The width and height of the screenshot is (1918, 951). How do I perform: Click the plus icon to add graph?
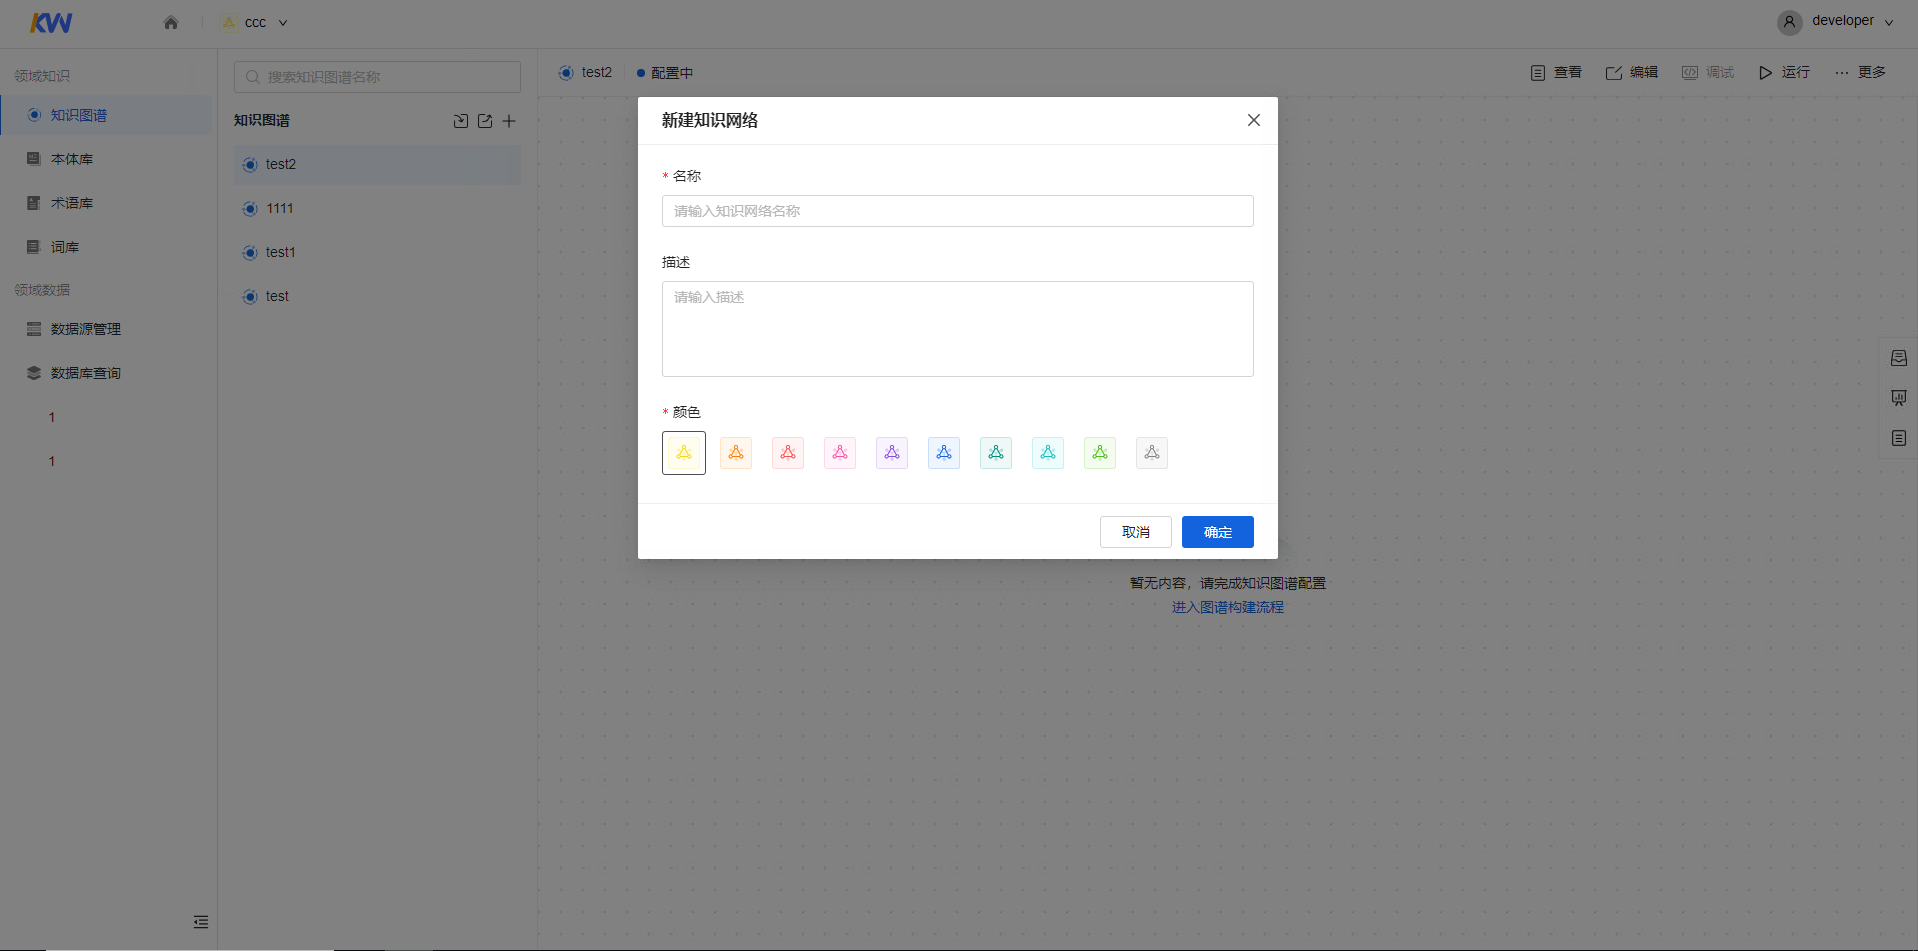(x=509, y=121)
